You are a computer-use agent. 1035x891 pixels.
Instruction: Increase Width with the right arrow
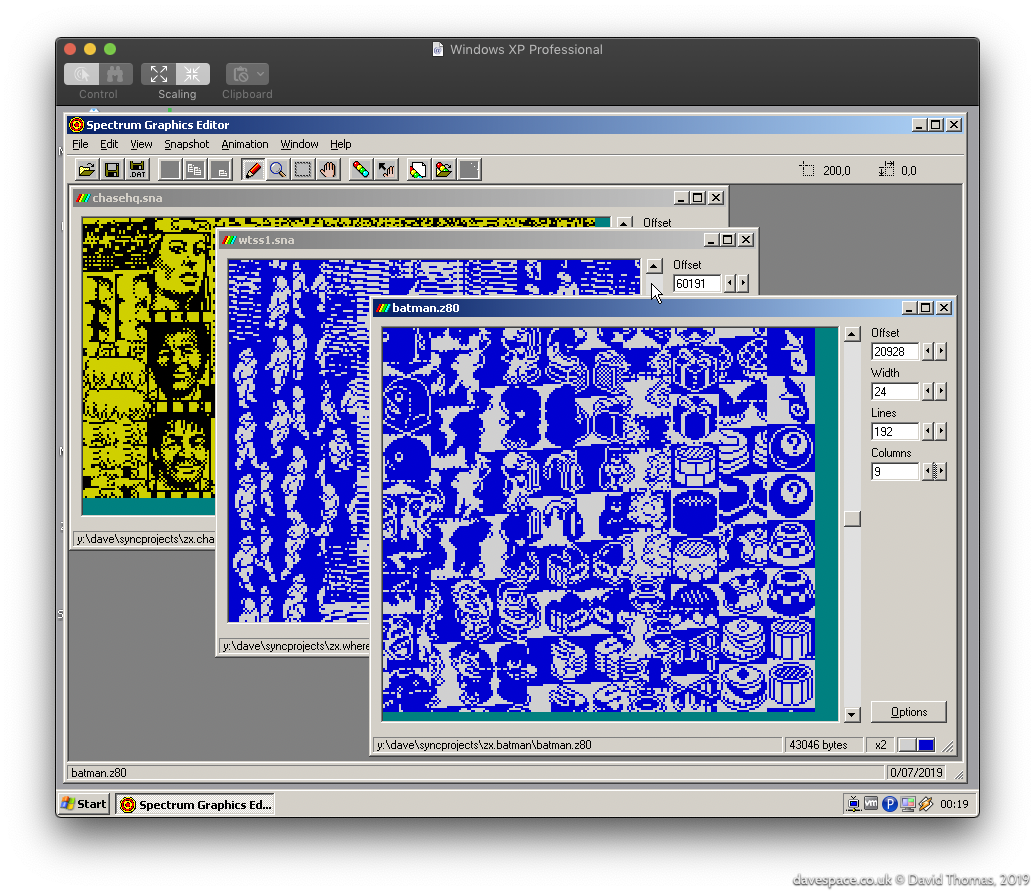tap(941, 391)
